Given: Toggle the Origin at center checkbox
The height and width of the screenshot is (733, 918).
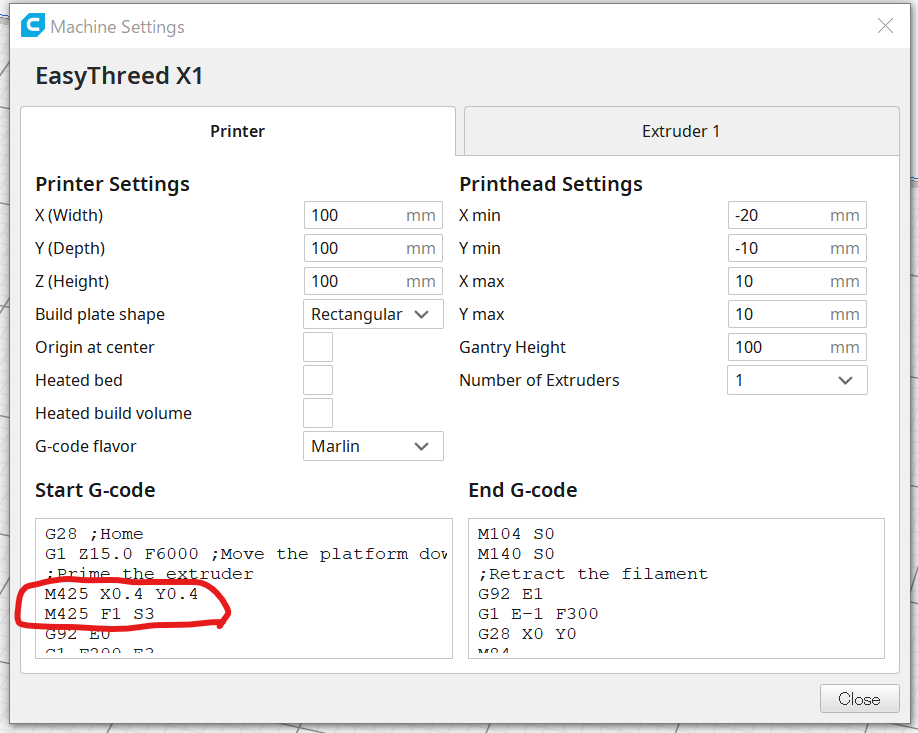Looking at the screenshot, I should [x=318, y=347].
